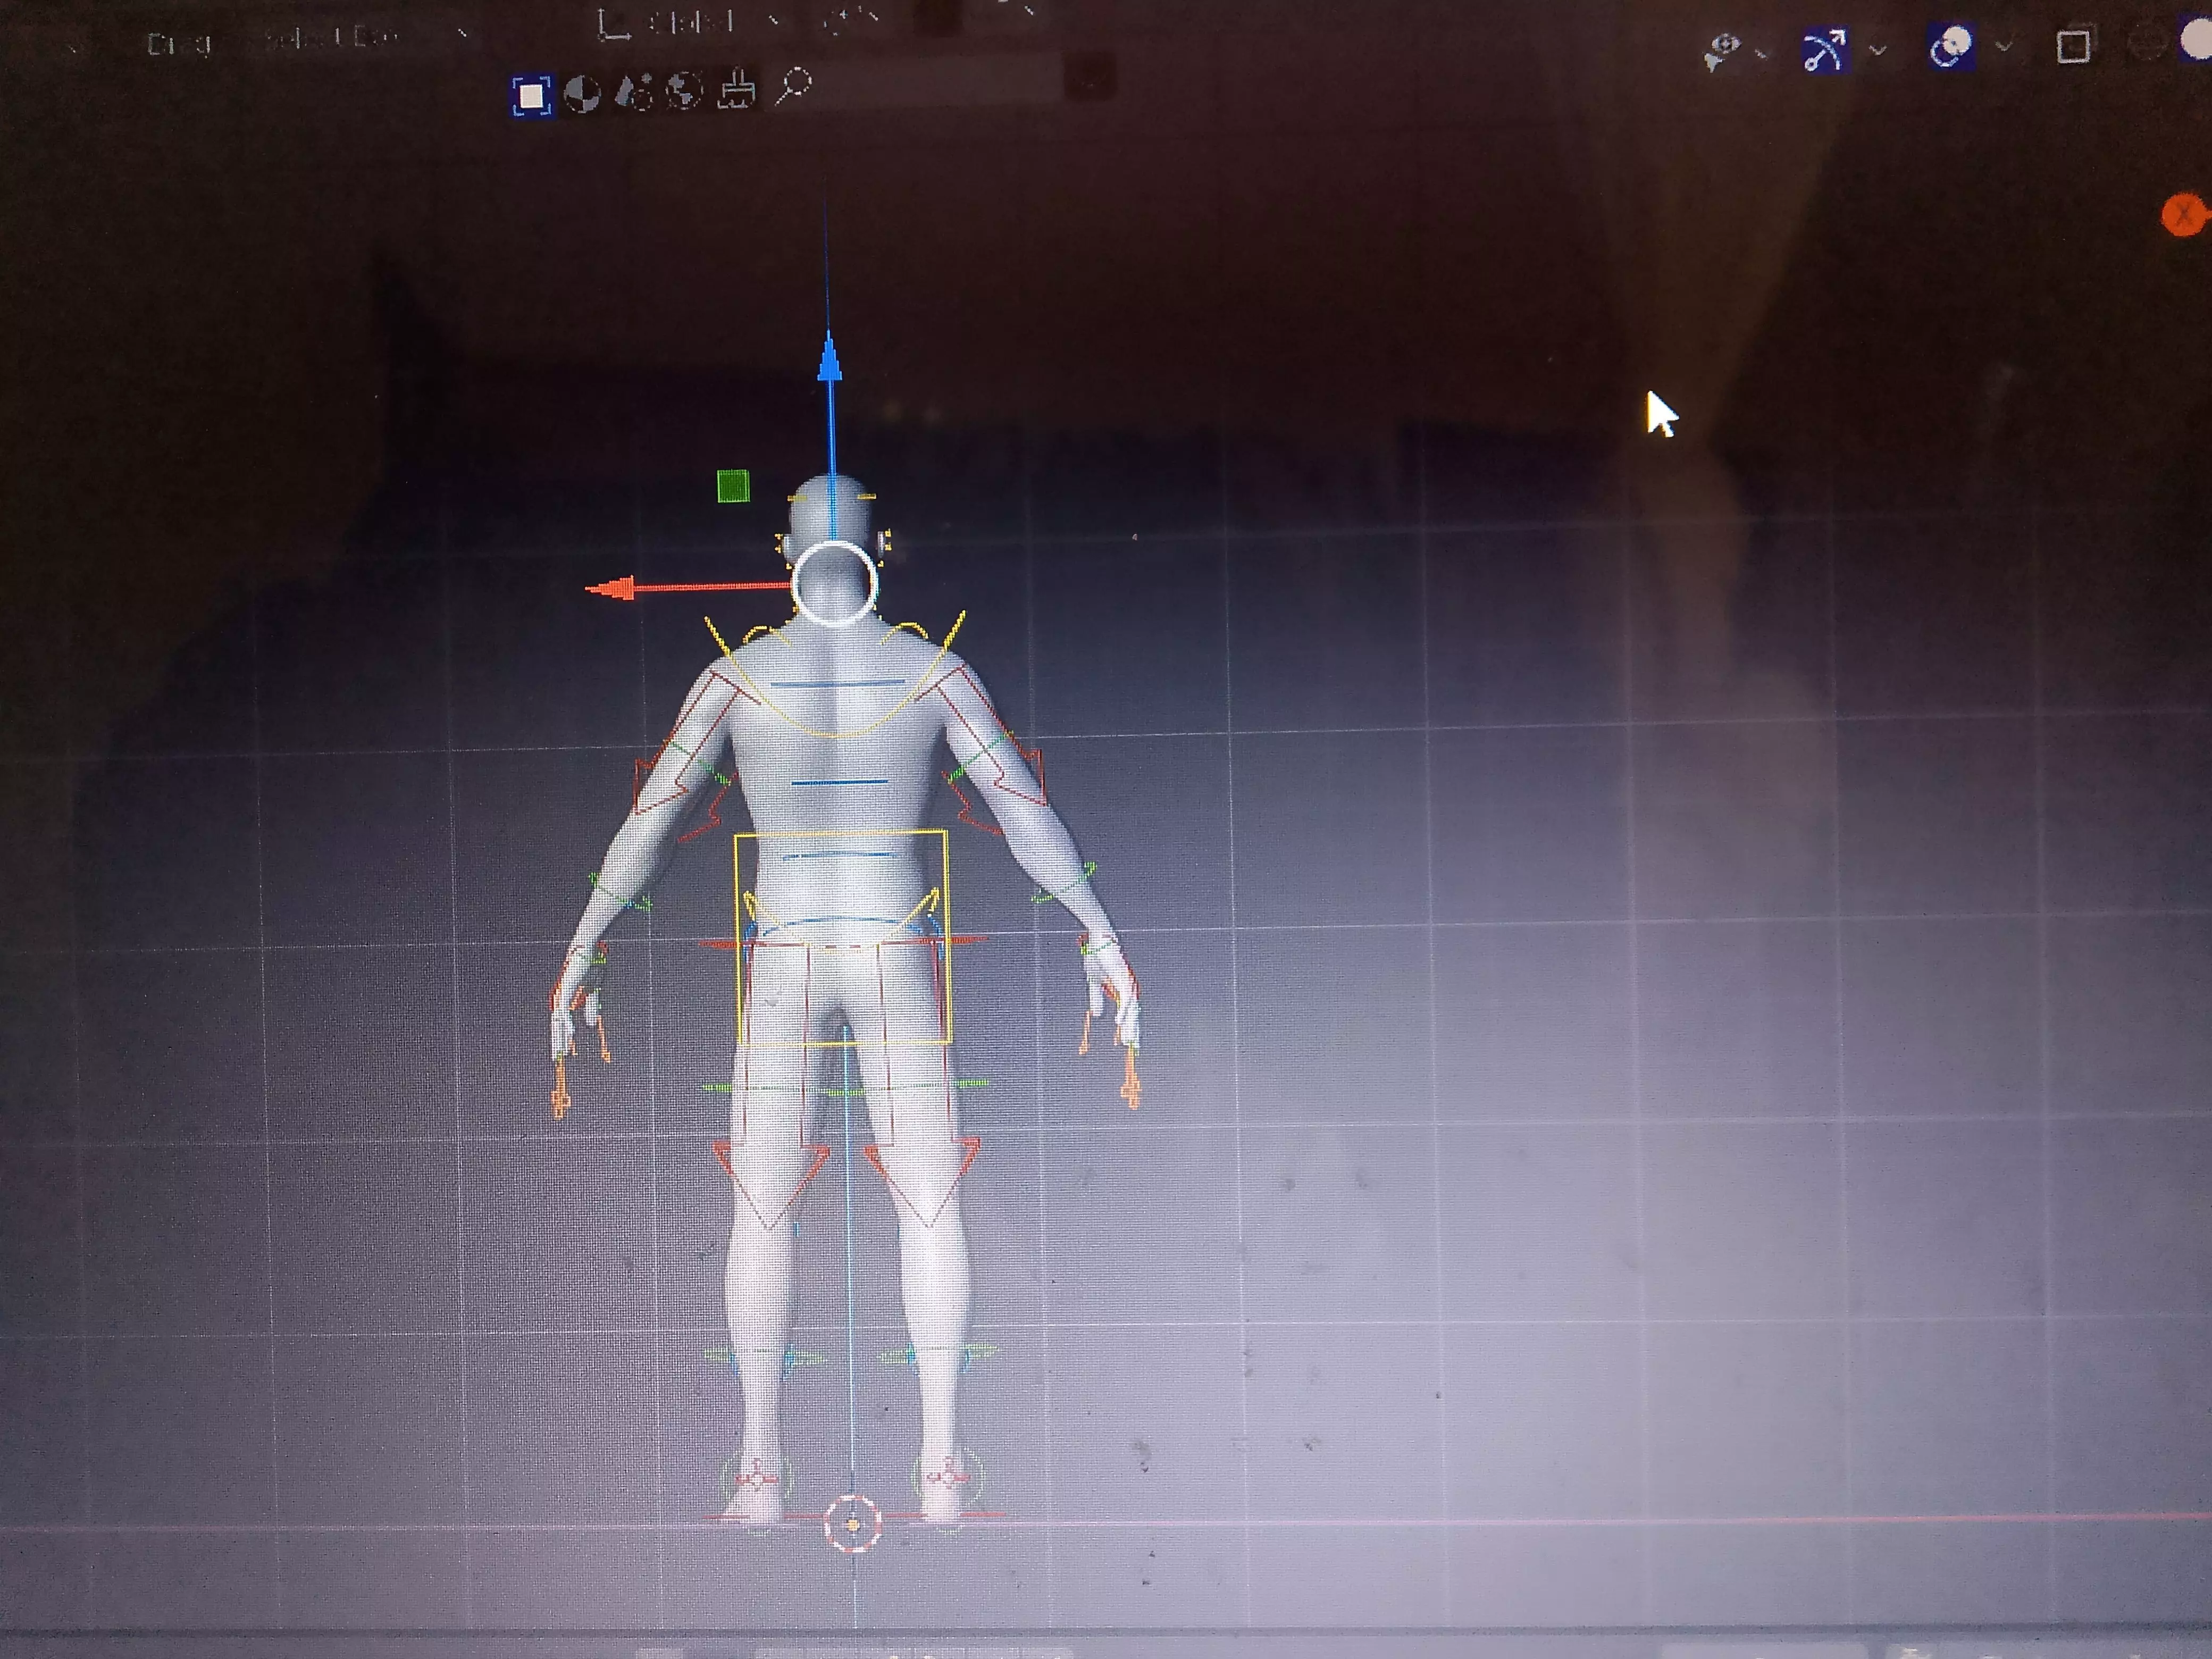Click the 3D cursor at the feet

tap(852, 1524)
